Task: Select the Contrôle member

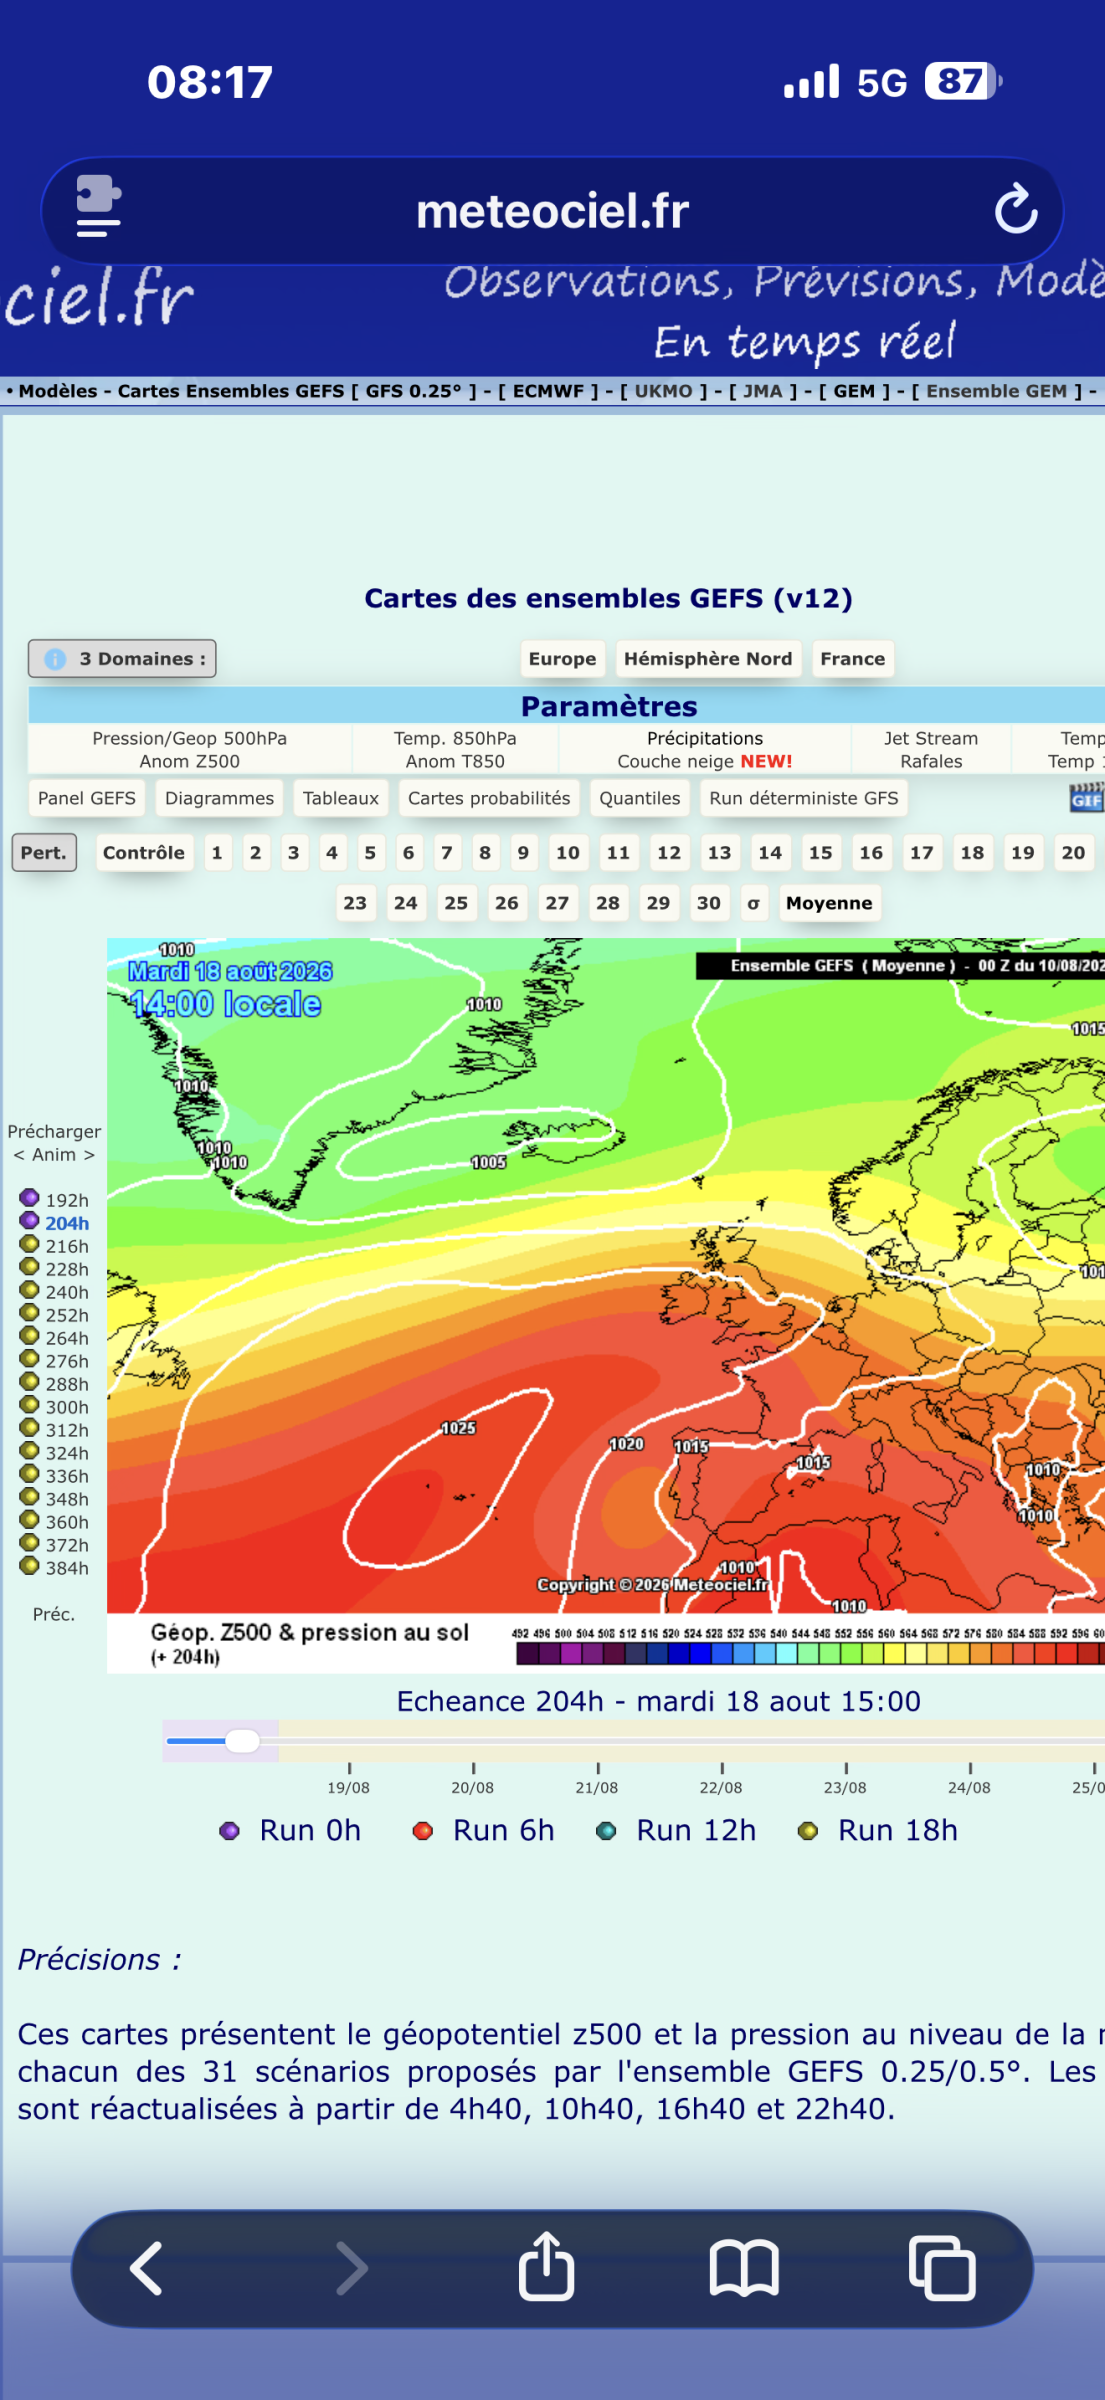Action: tap(144, 853)
